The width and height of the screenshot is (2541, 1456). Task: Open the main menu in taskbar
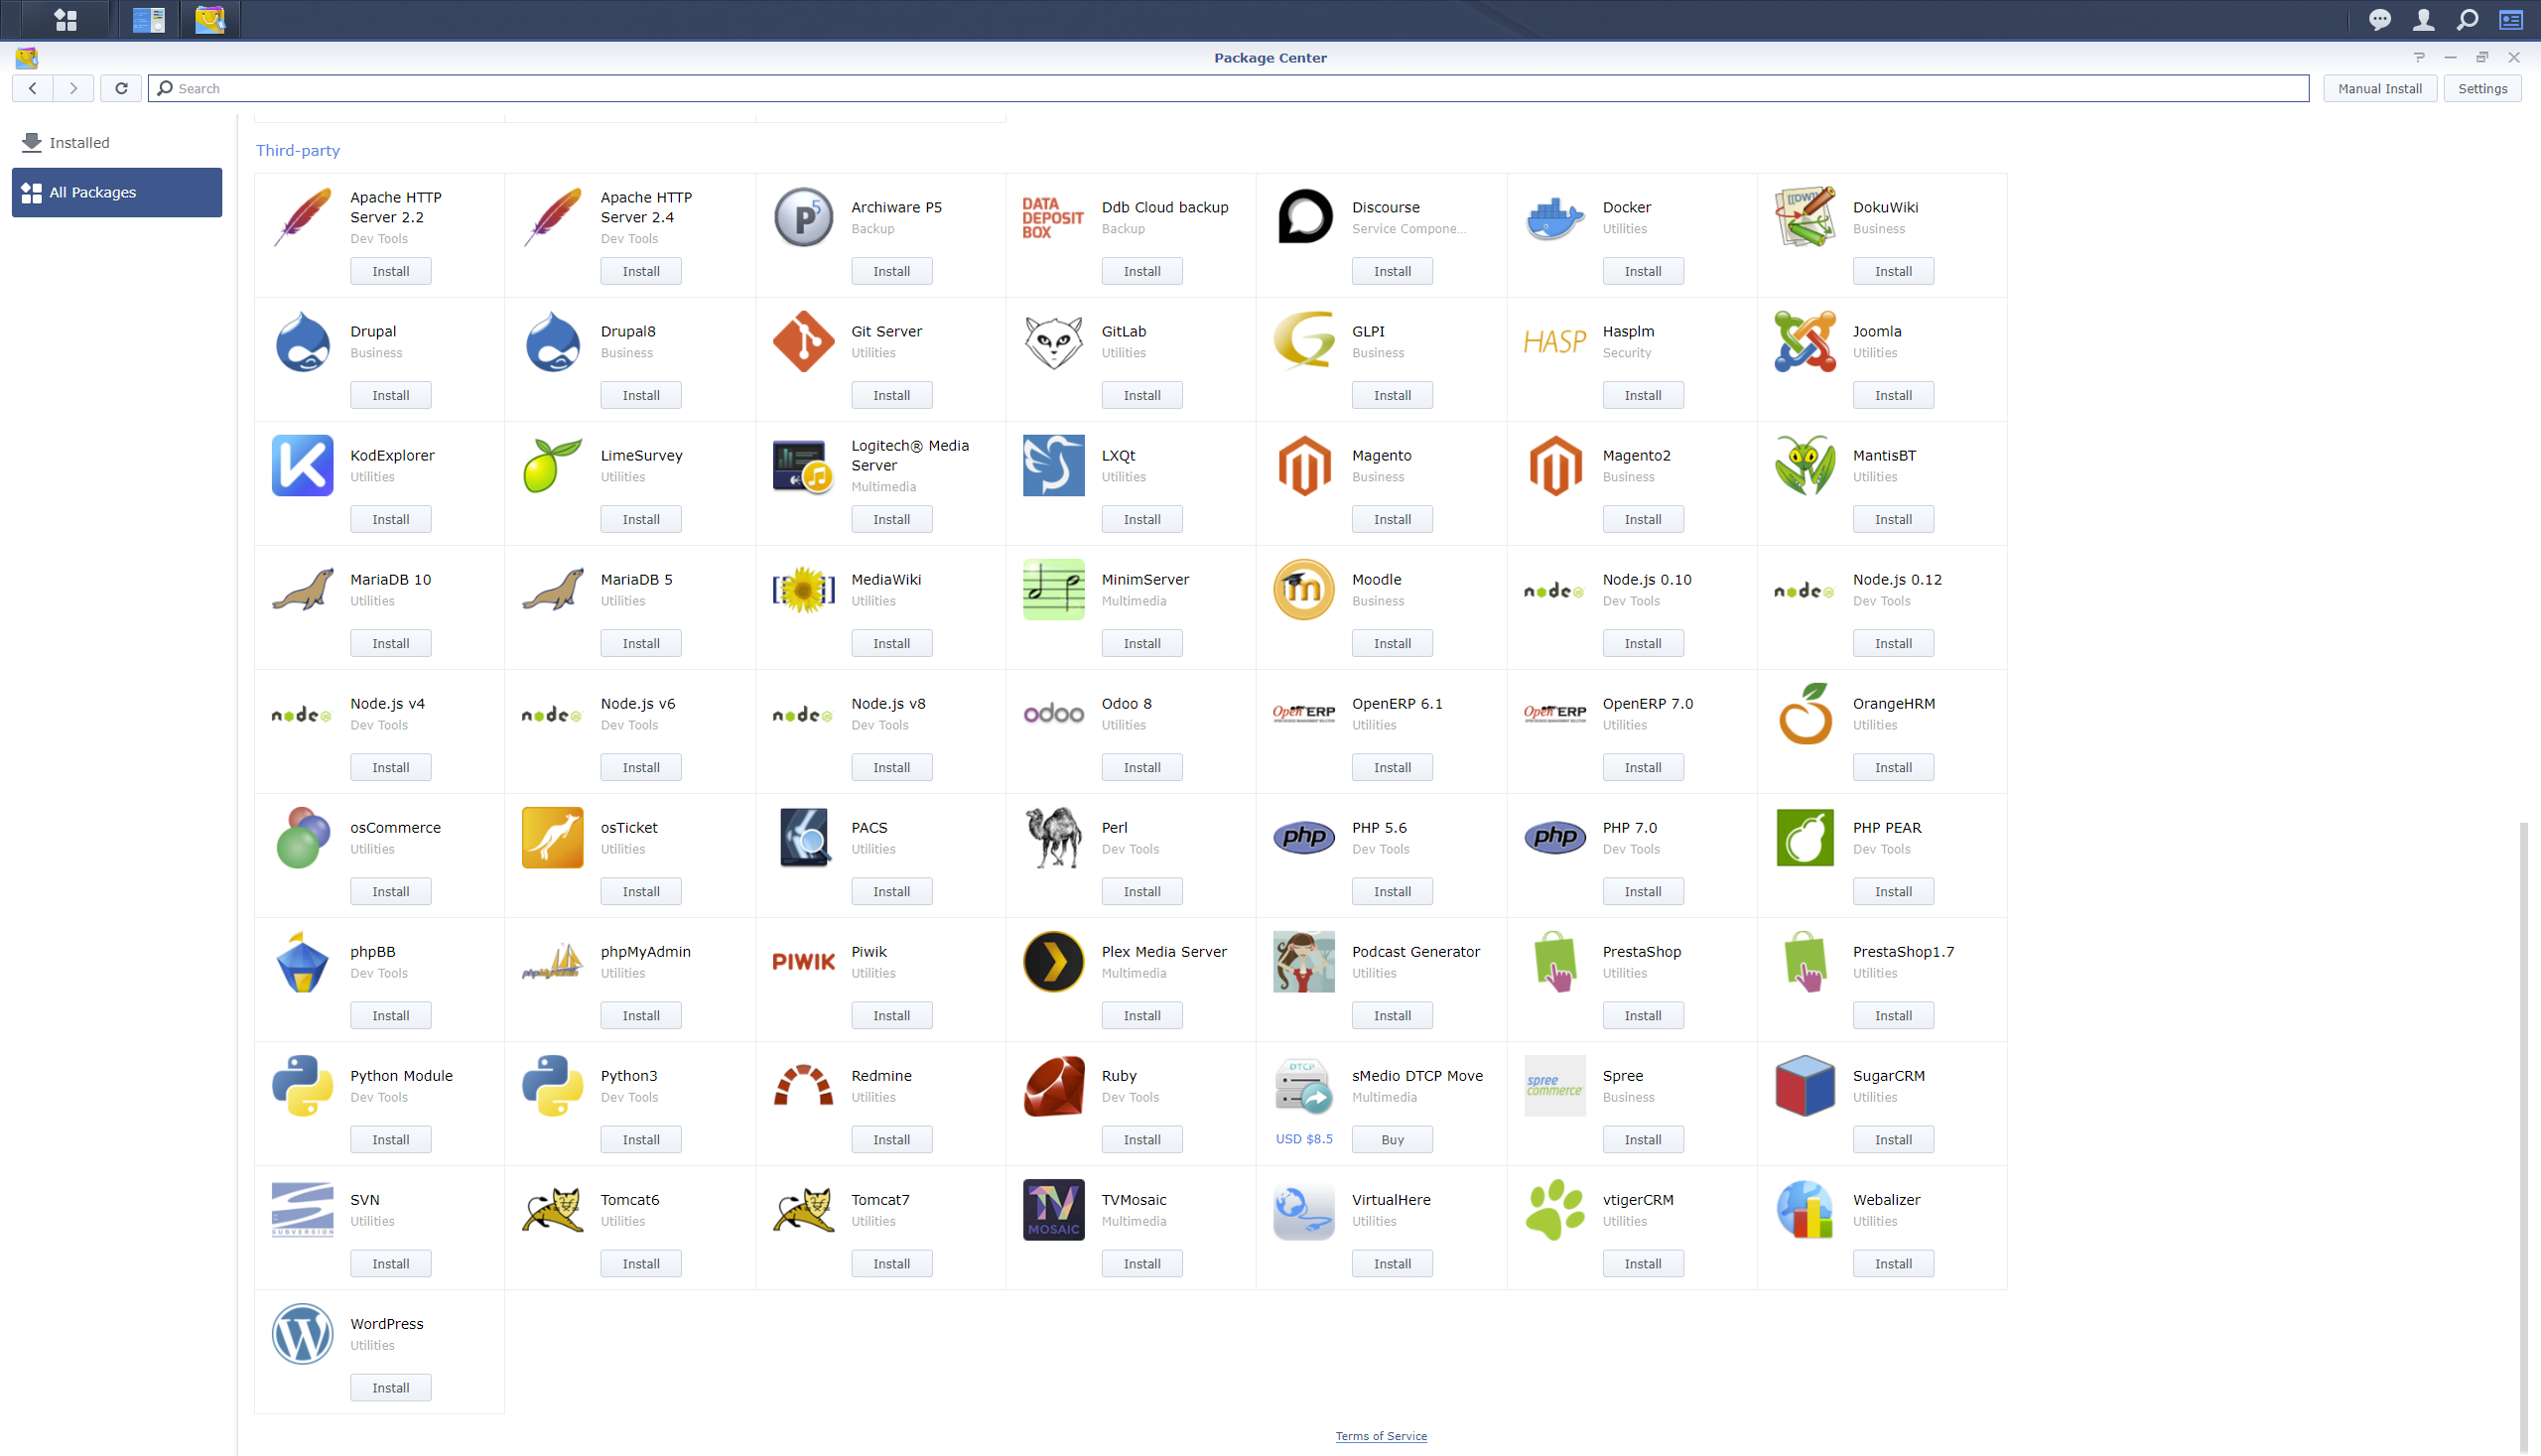[66, 19]
